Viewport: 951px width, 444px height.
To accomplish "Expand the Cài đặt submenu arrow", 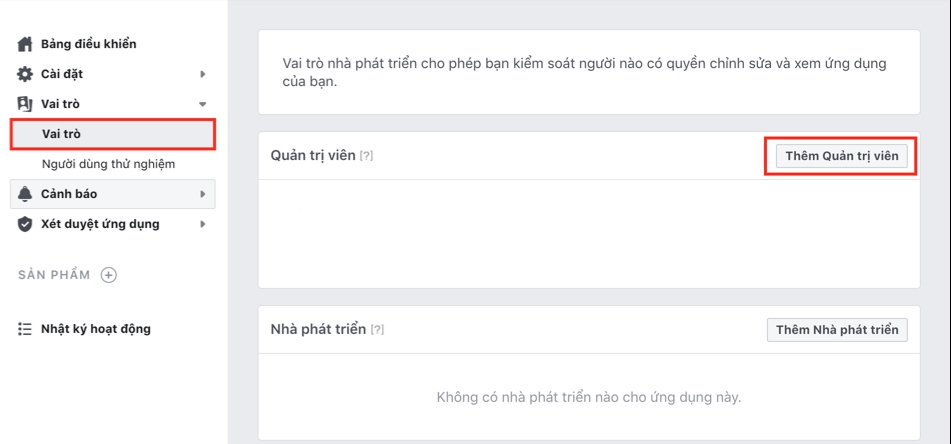I will point(203,74).
